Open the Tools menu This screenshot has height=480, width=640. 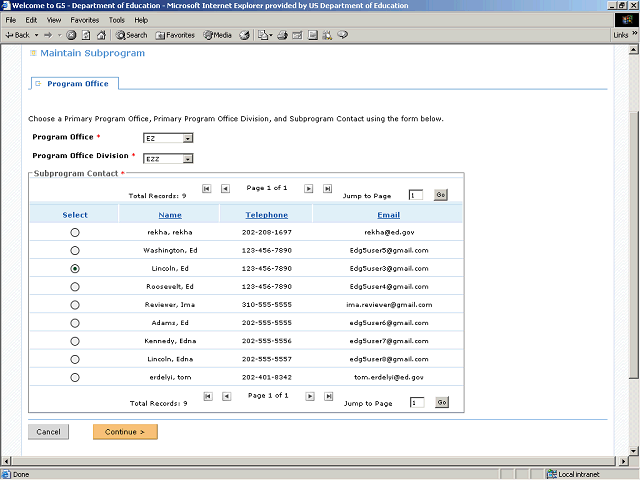coord(117,20)
